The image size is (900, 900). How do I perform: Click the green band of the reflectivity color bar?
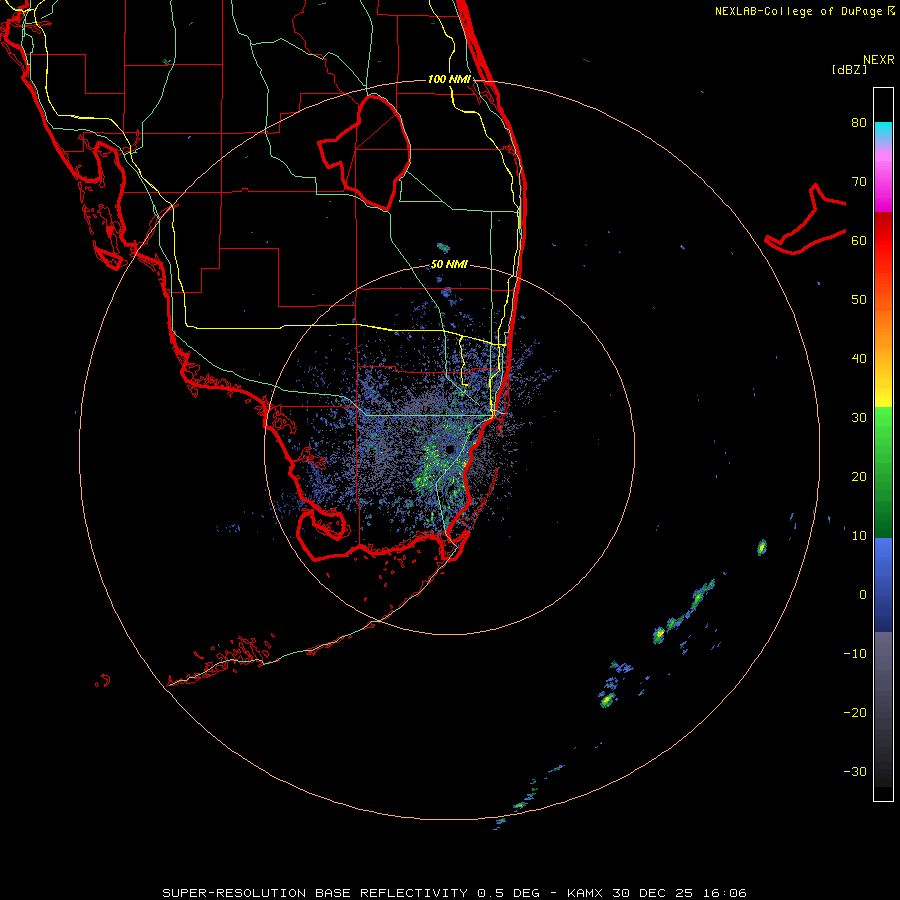click(x=883, y=472)
